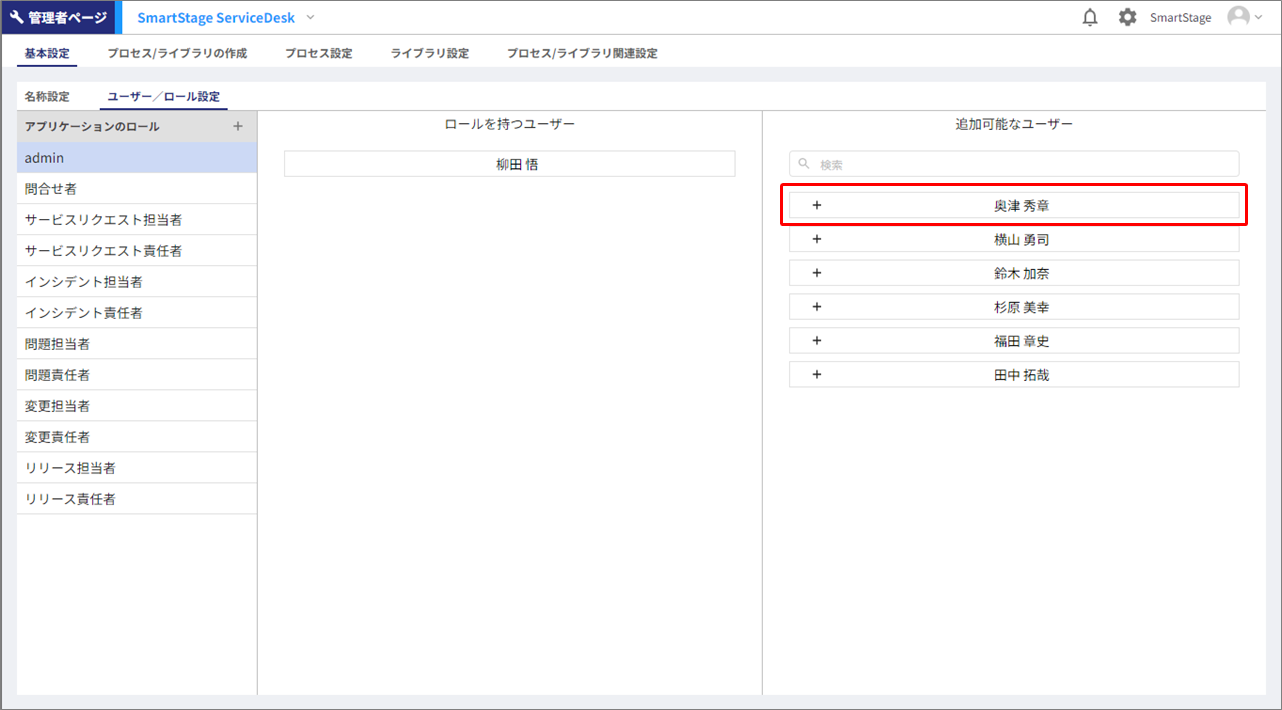The image size is (1282, 710).
Task: Click the 検索 user search field
Action: tap(1014, 164)
